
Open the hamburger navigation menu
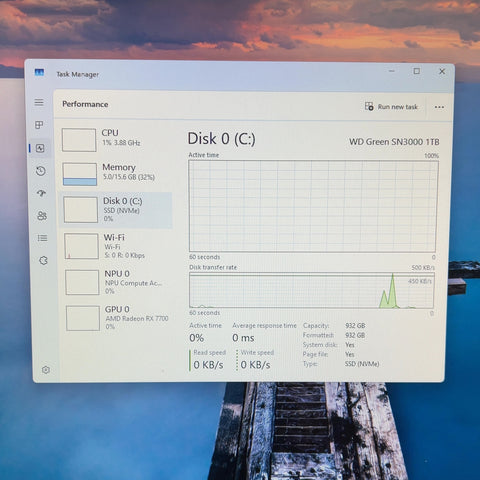(x=39, y=102)
